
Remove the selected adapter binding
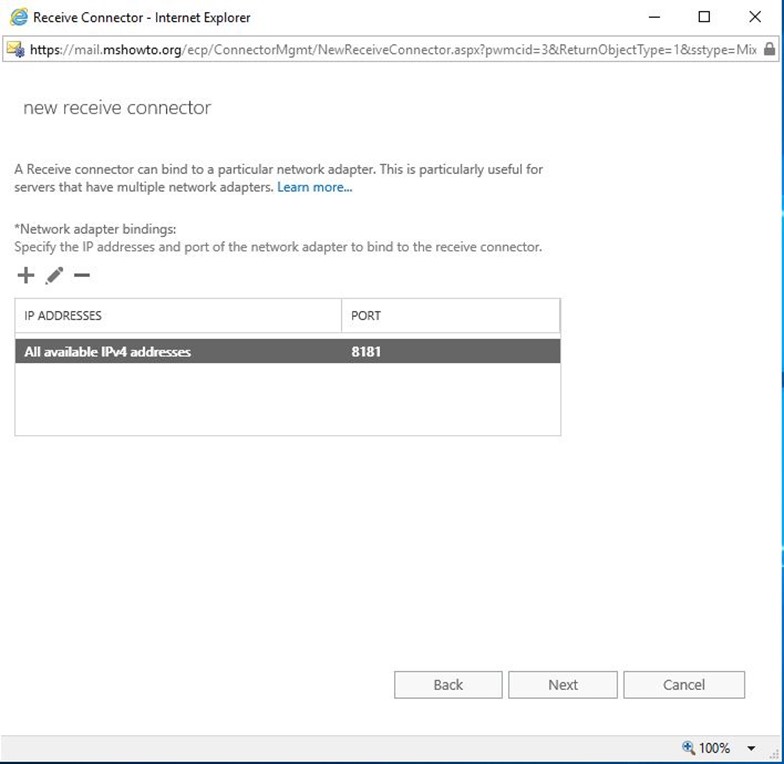coord(82,275)
